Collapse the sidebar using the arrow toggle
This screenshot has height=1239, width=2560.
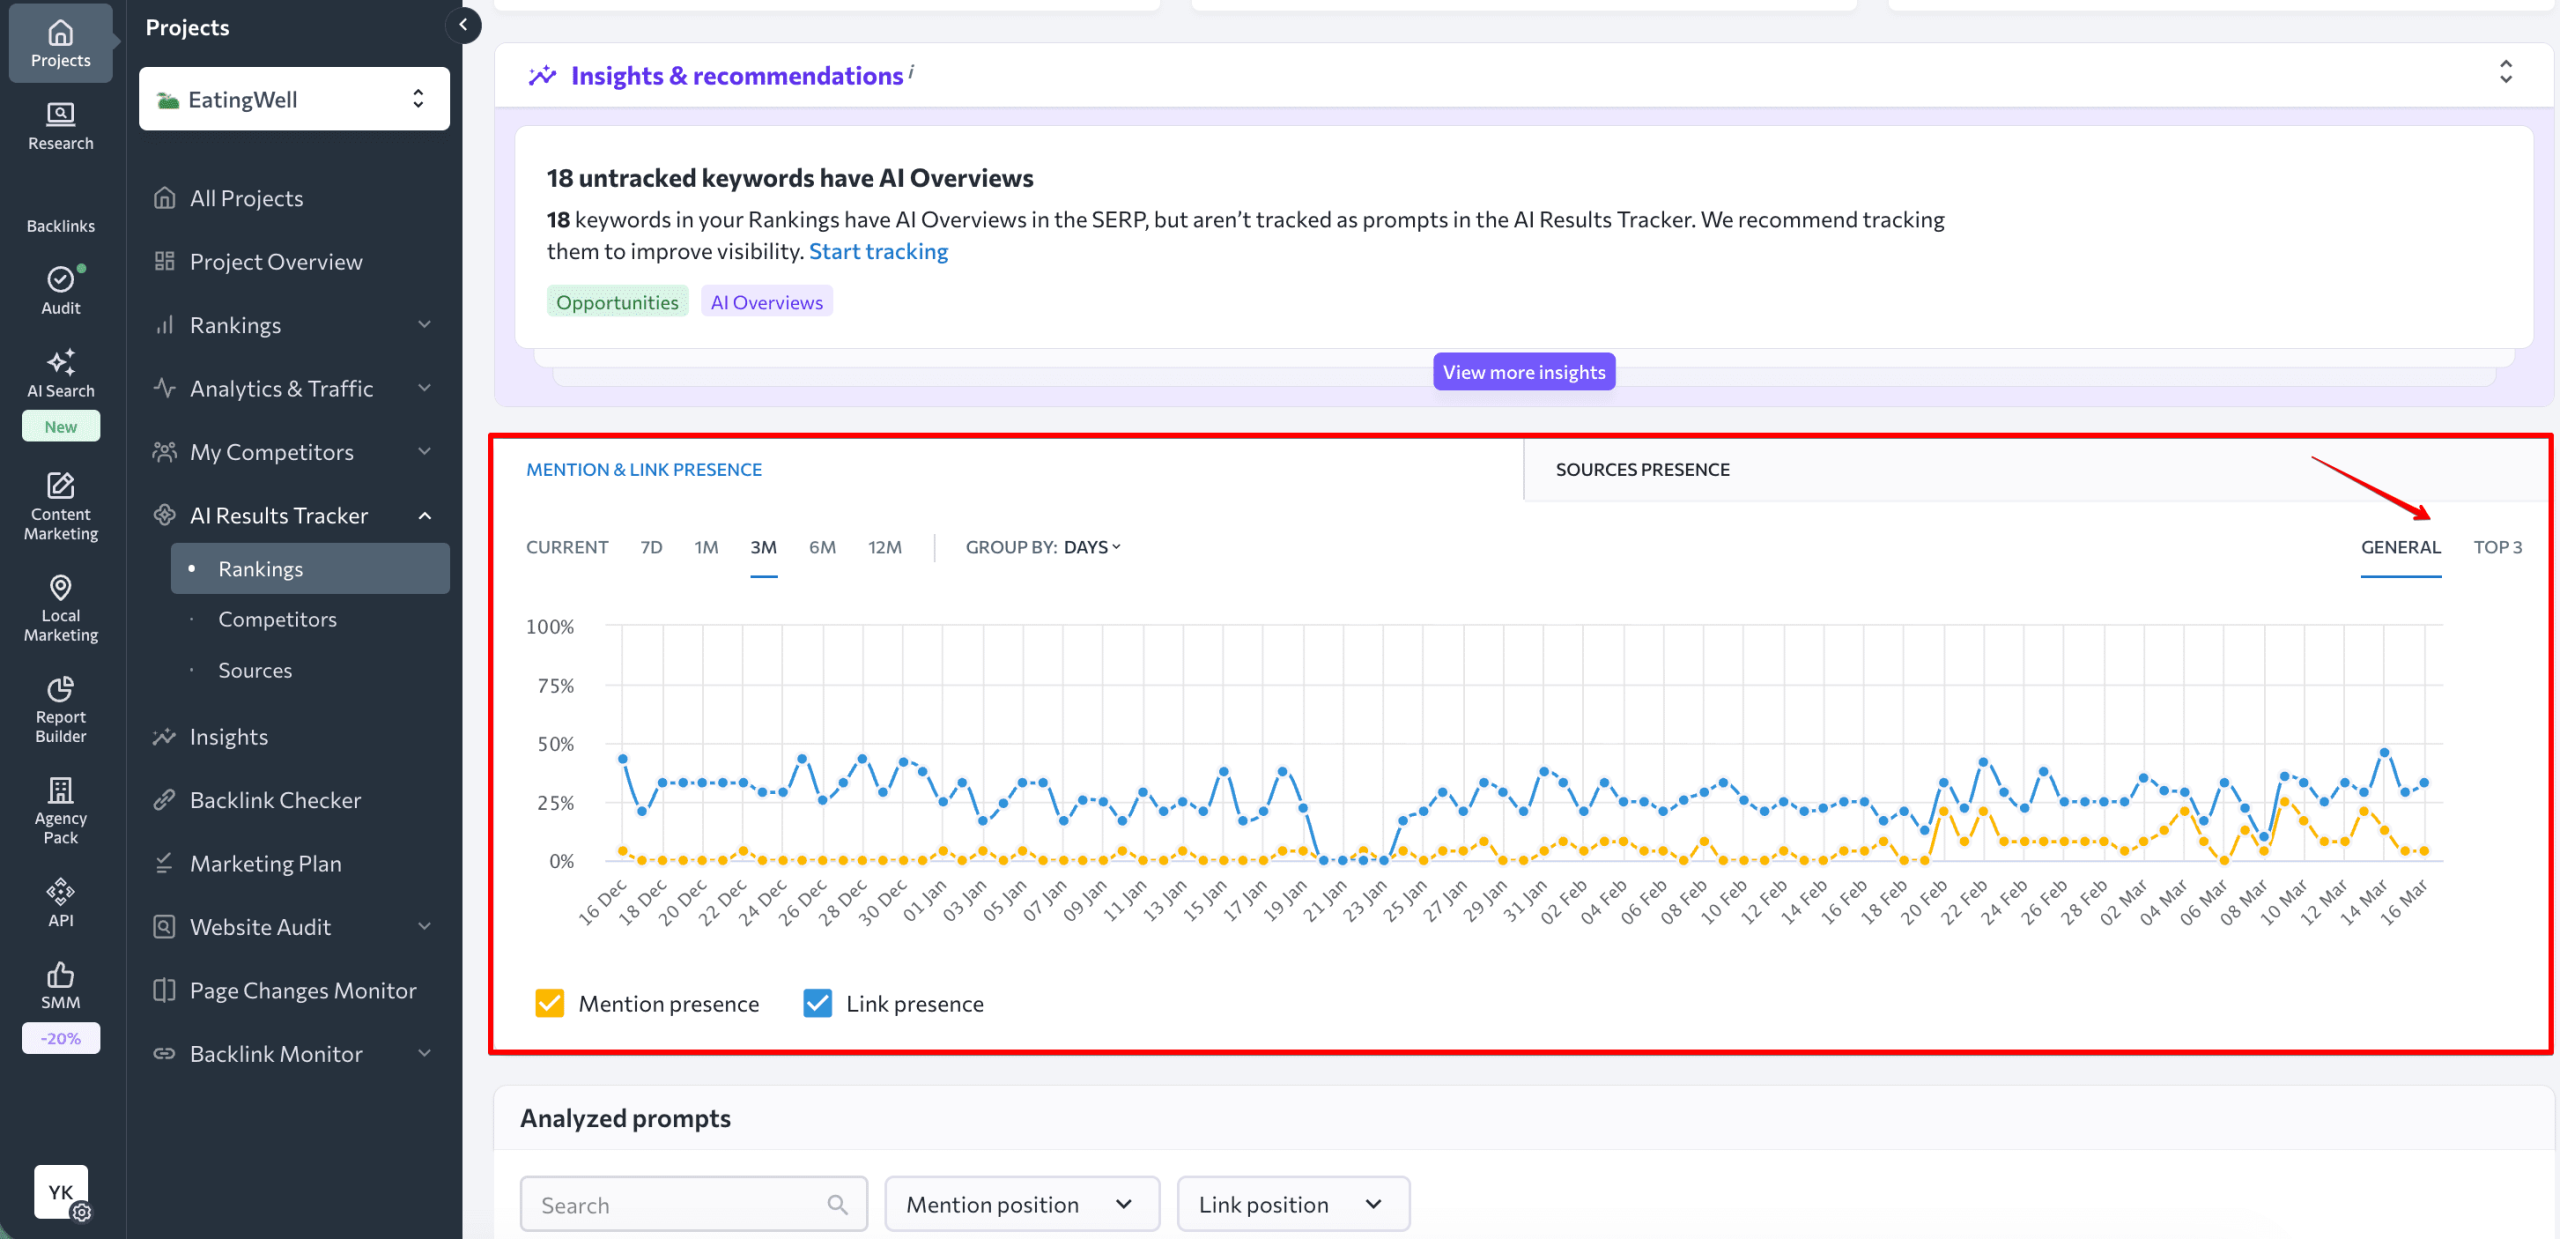pyautogui.click(x=463, y=25)
